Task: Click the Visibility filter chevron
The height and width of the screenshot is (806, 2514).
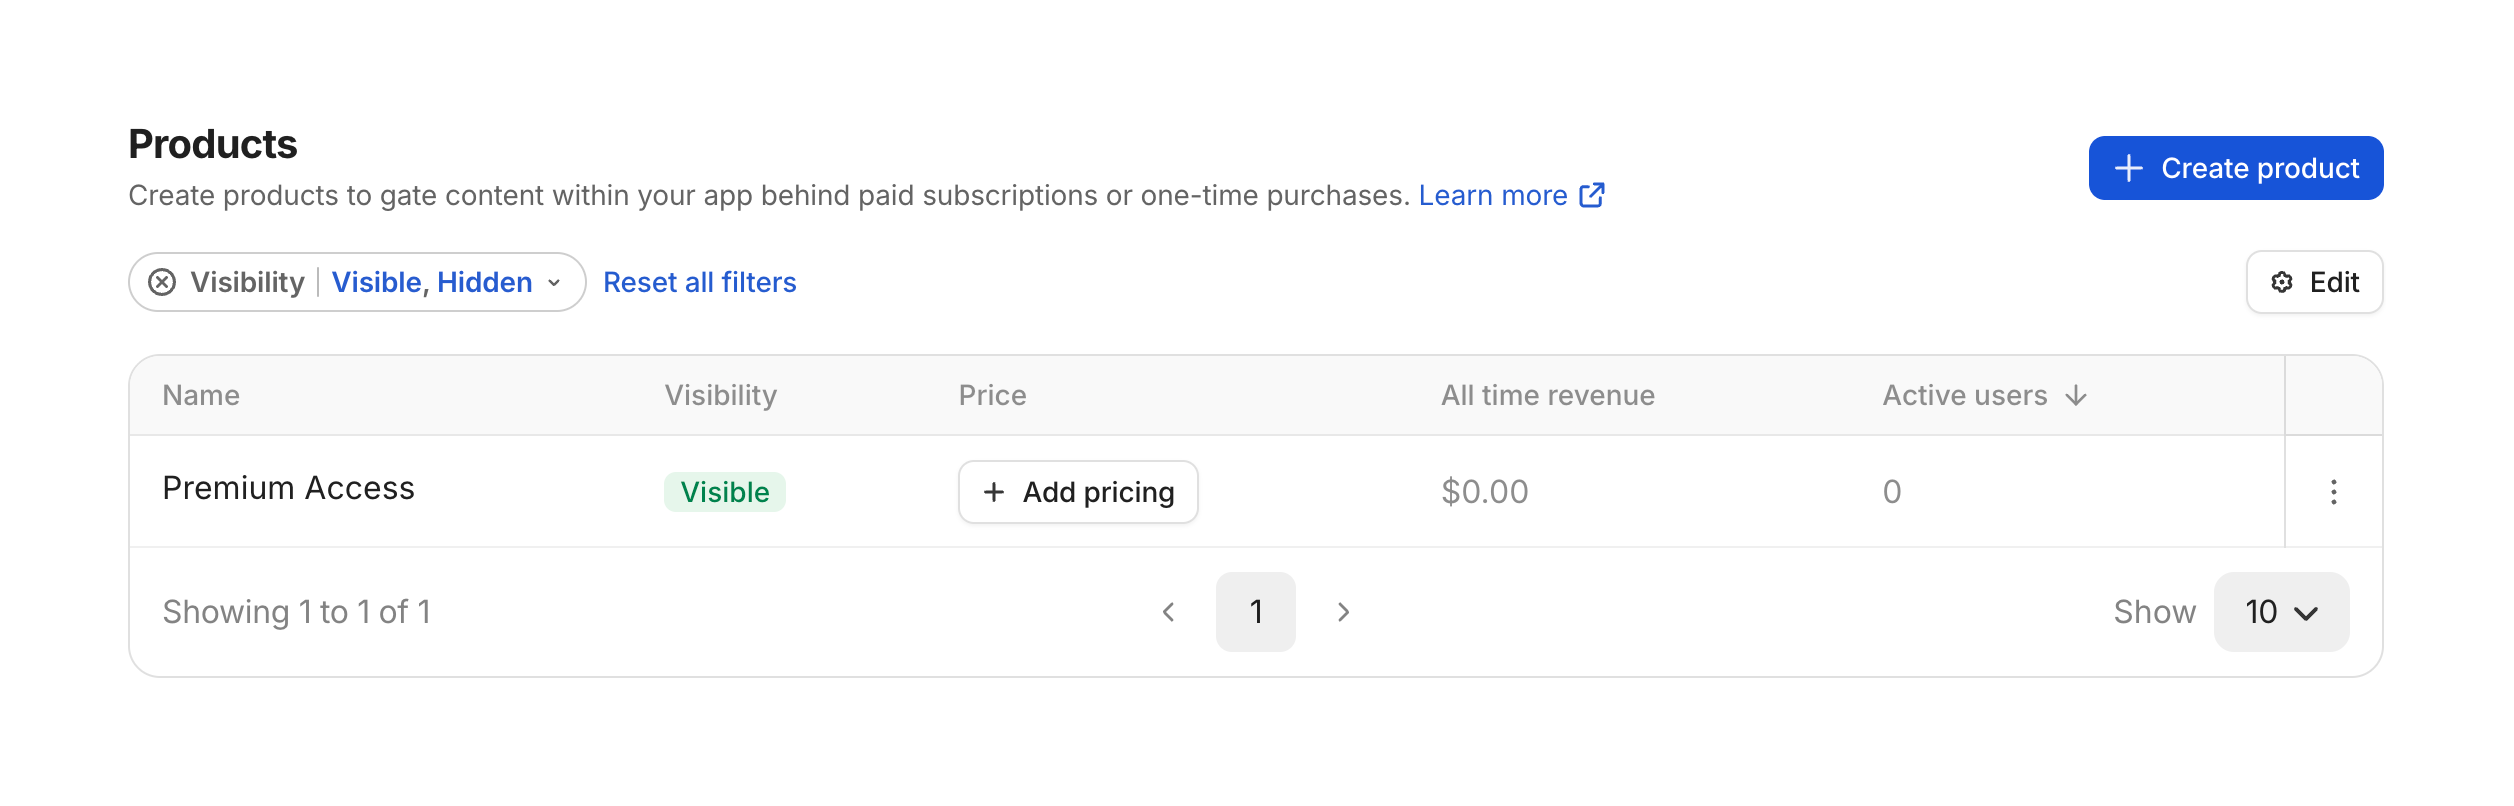Action: coord(554,283)
